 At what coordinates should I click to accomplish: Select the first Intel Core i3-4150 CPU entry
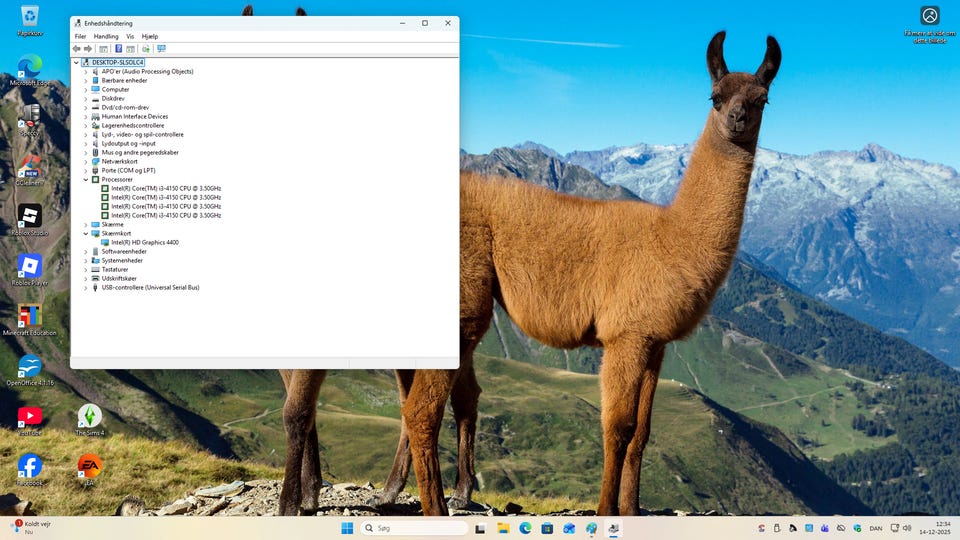[166, 189]
